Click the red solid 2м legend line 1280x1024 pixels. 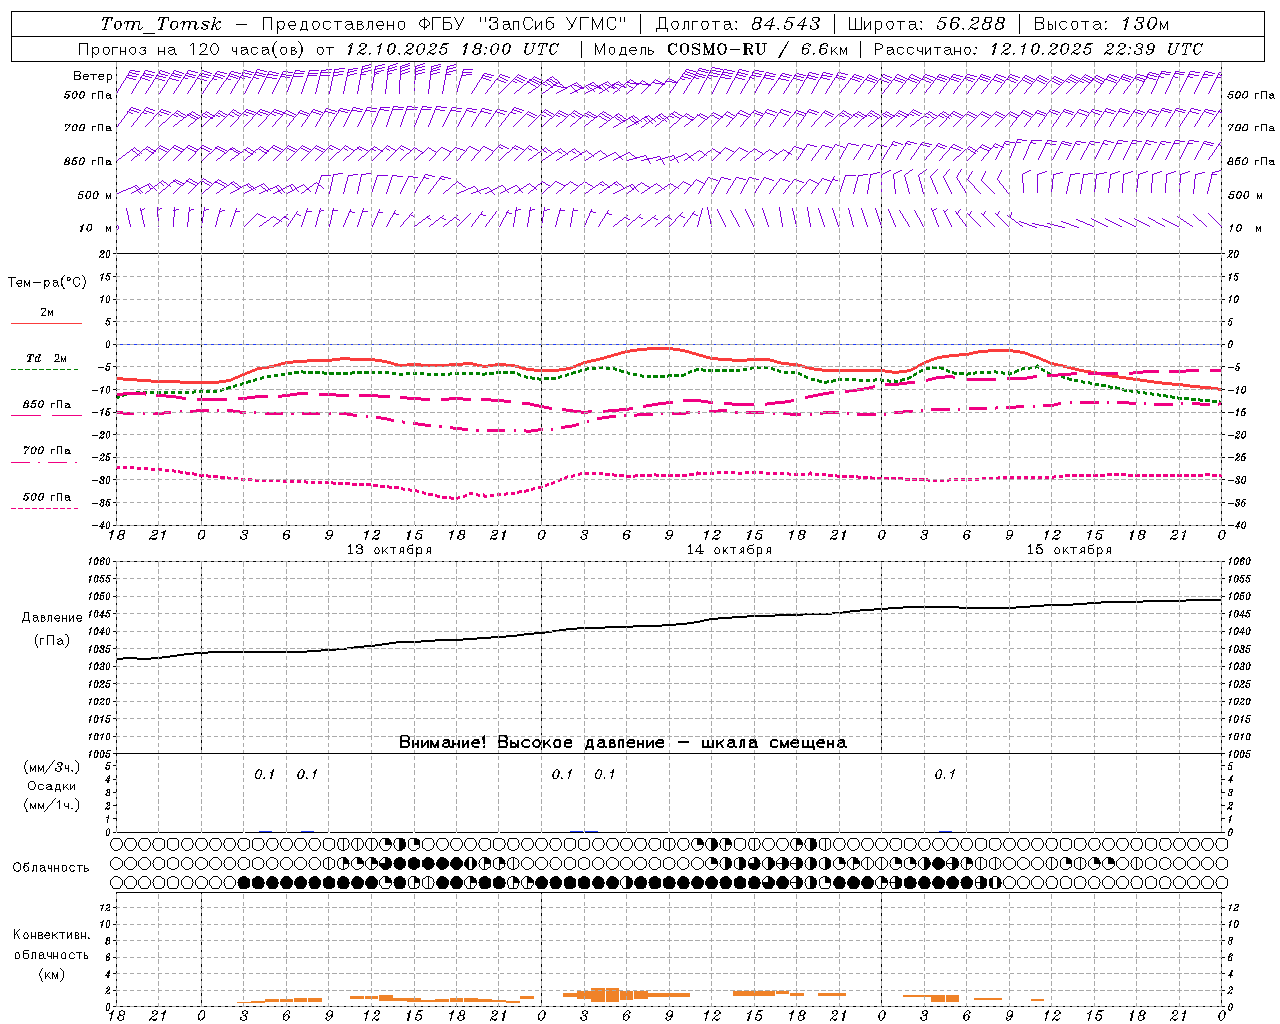coord(46,324)
